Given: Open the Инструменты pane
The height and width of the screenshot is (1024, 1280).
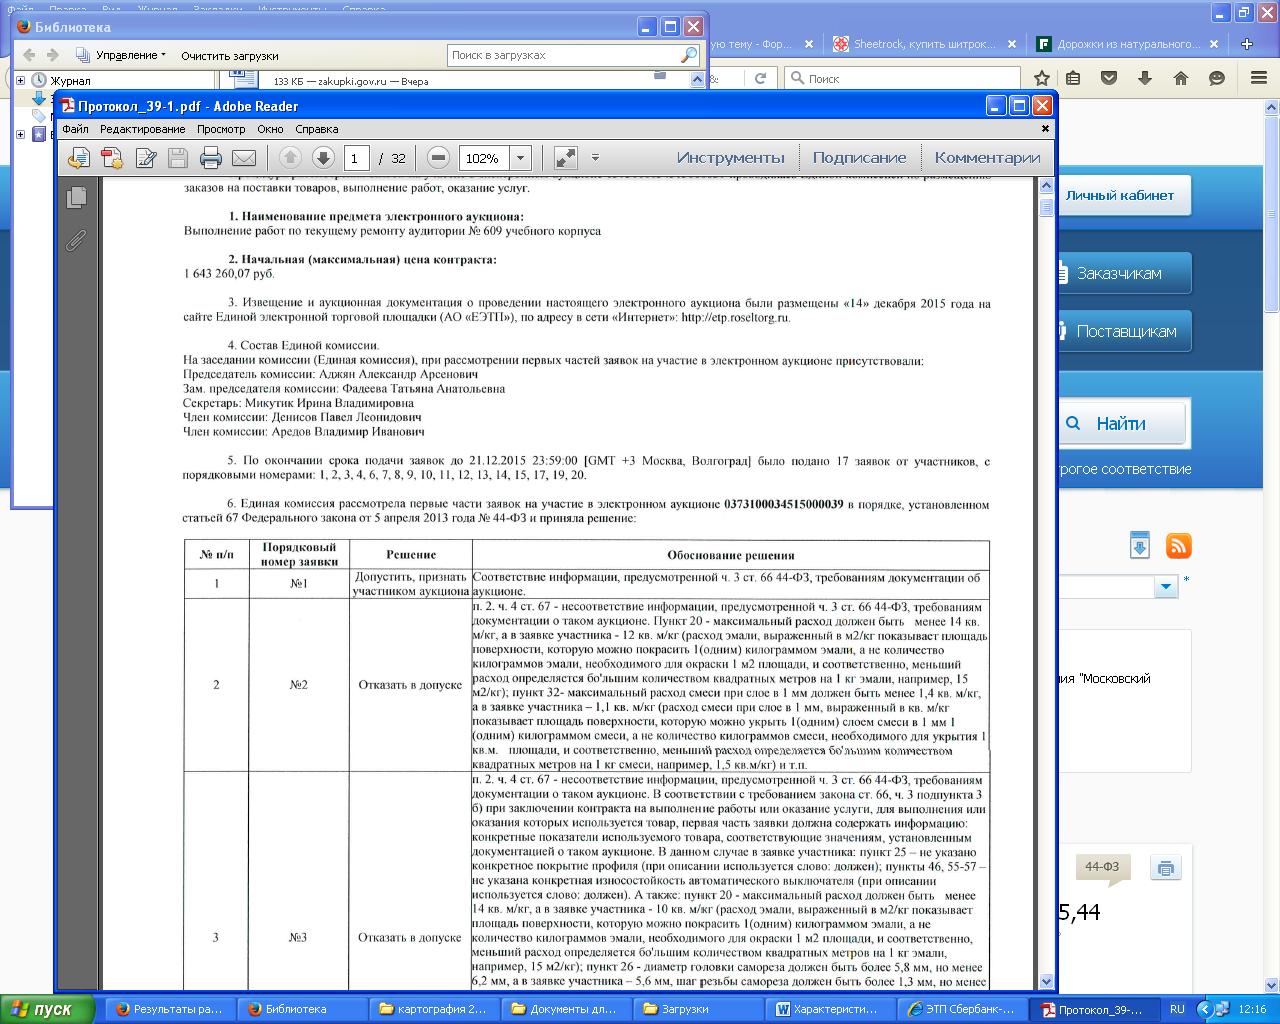Looking at the screenshot, I should (730, 158).
